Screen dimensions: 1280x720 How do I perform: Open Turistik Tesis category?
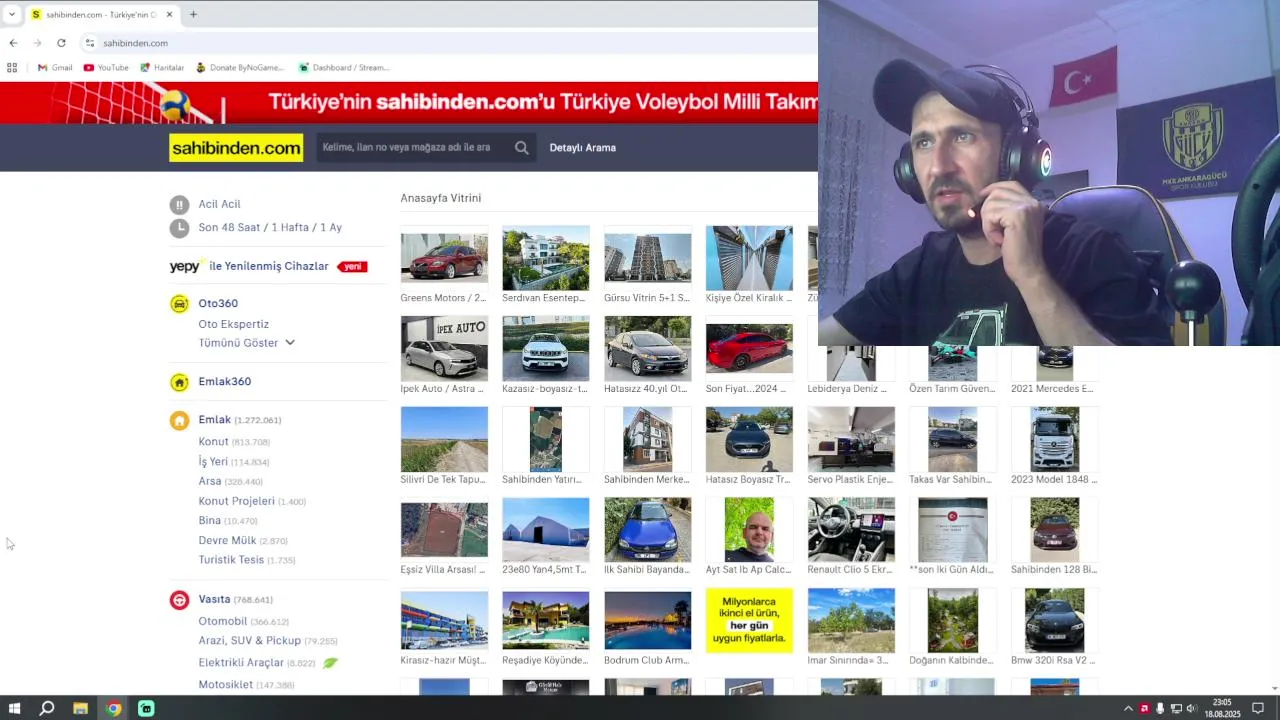point(231,560)
